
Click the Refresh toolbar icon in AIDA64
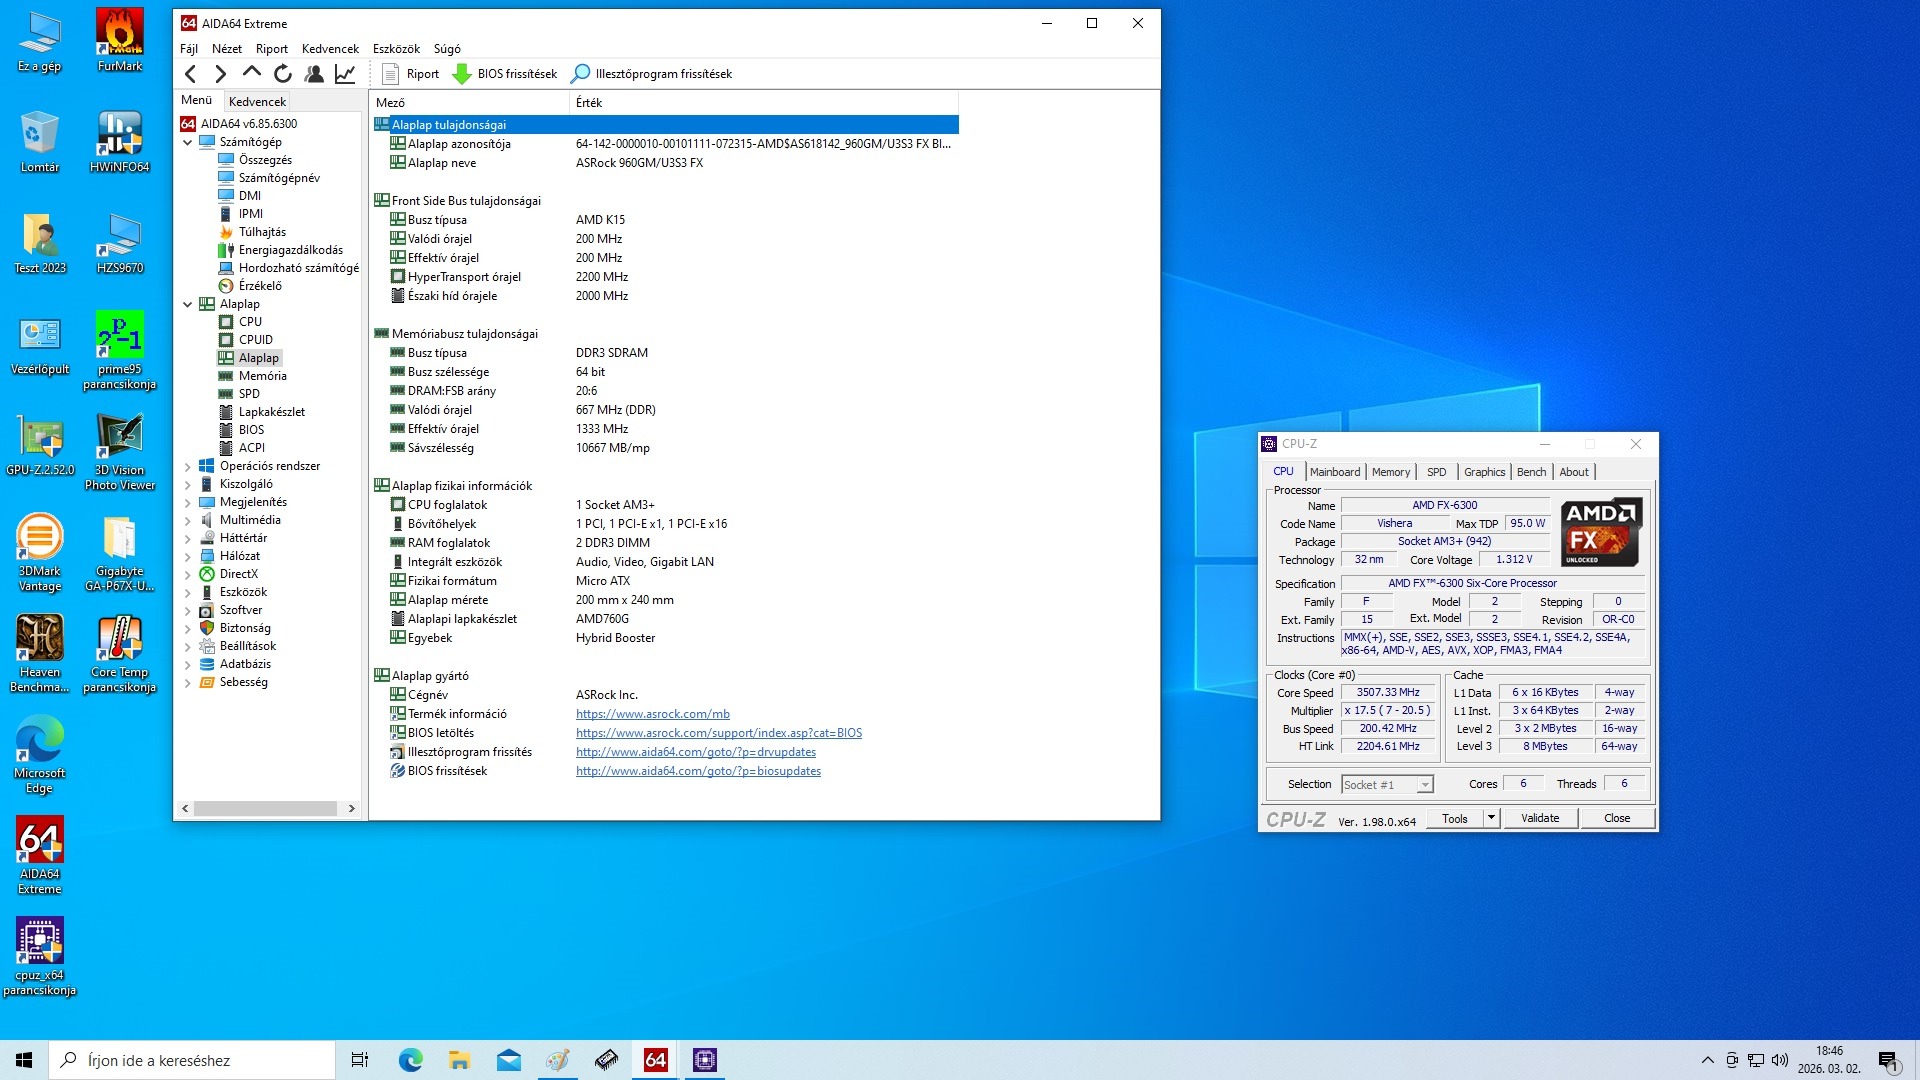tap(283, 74)
